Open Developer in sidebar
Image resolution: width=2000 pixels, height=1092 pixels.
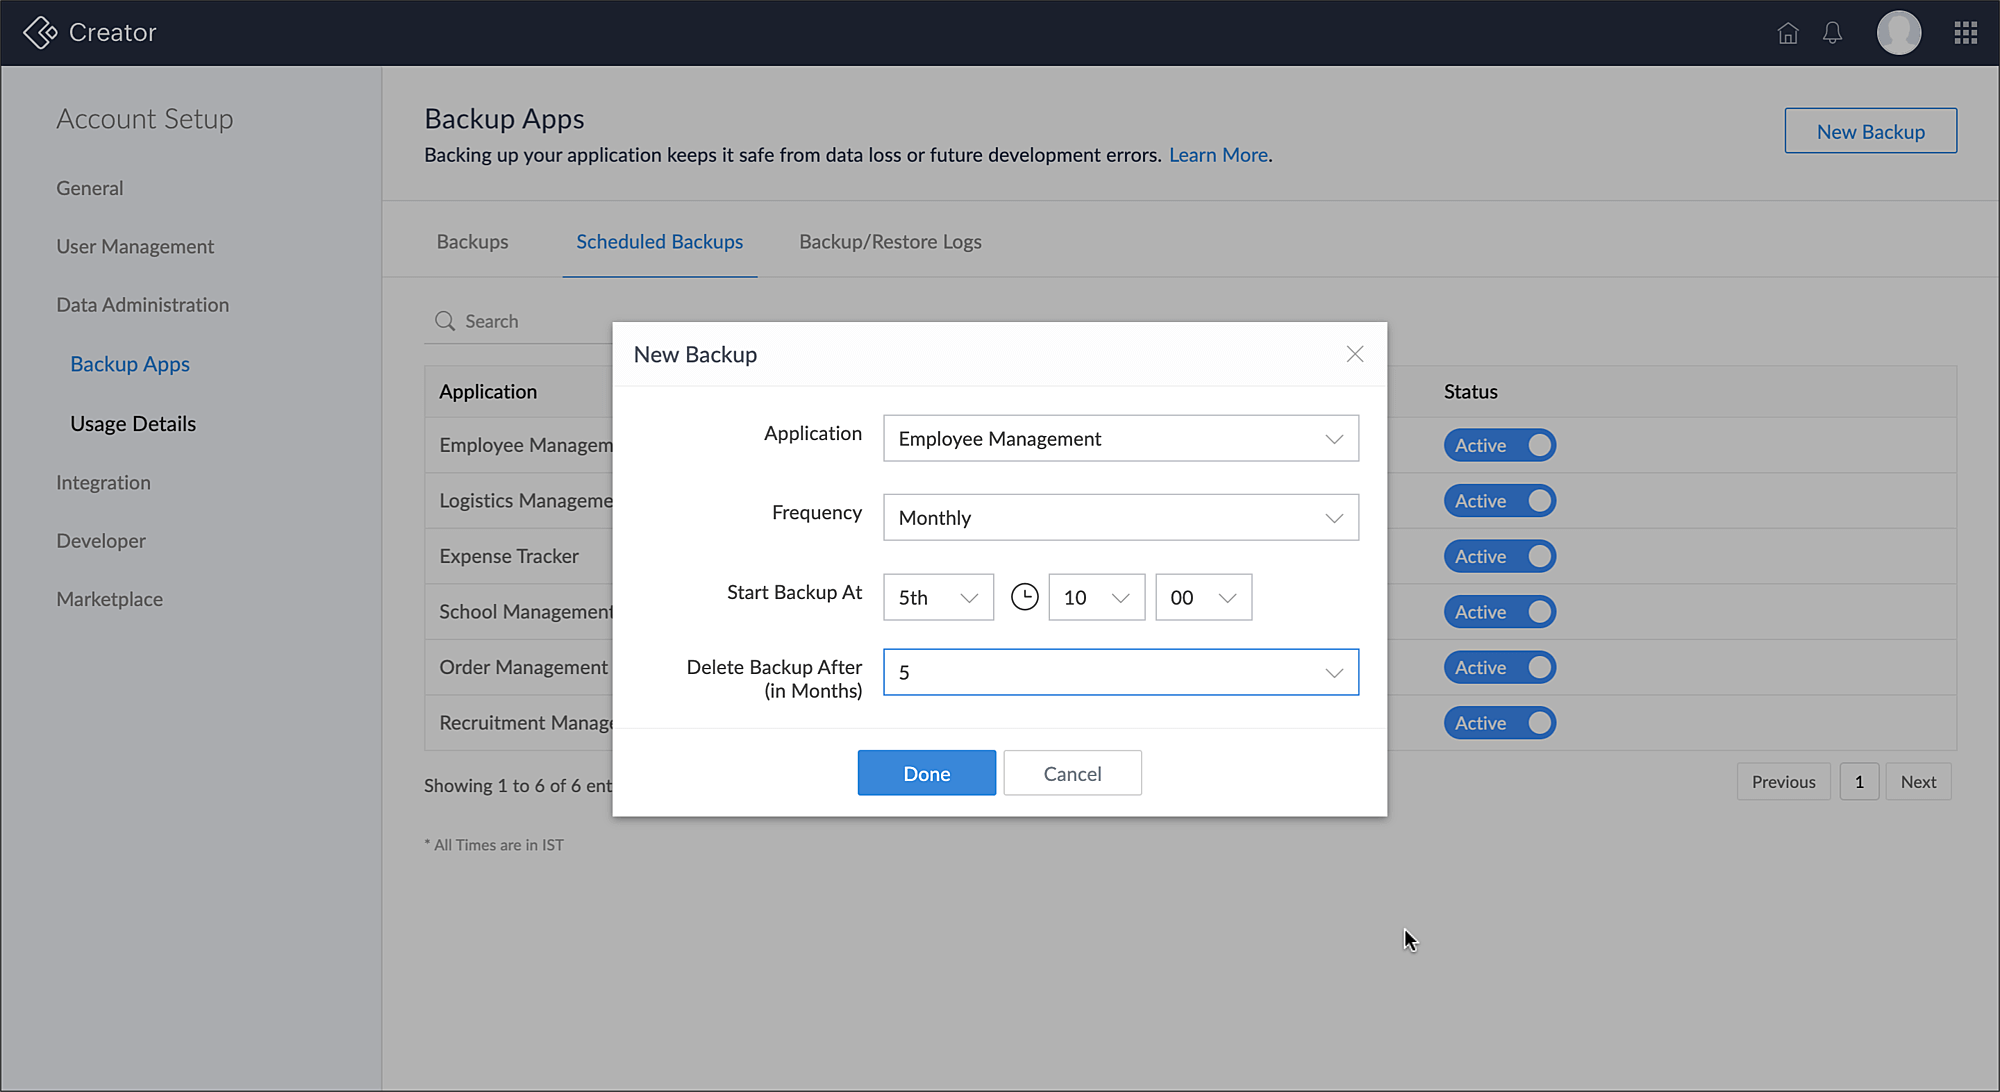click(x=101, y=540)
